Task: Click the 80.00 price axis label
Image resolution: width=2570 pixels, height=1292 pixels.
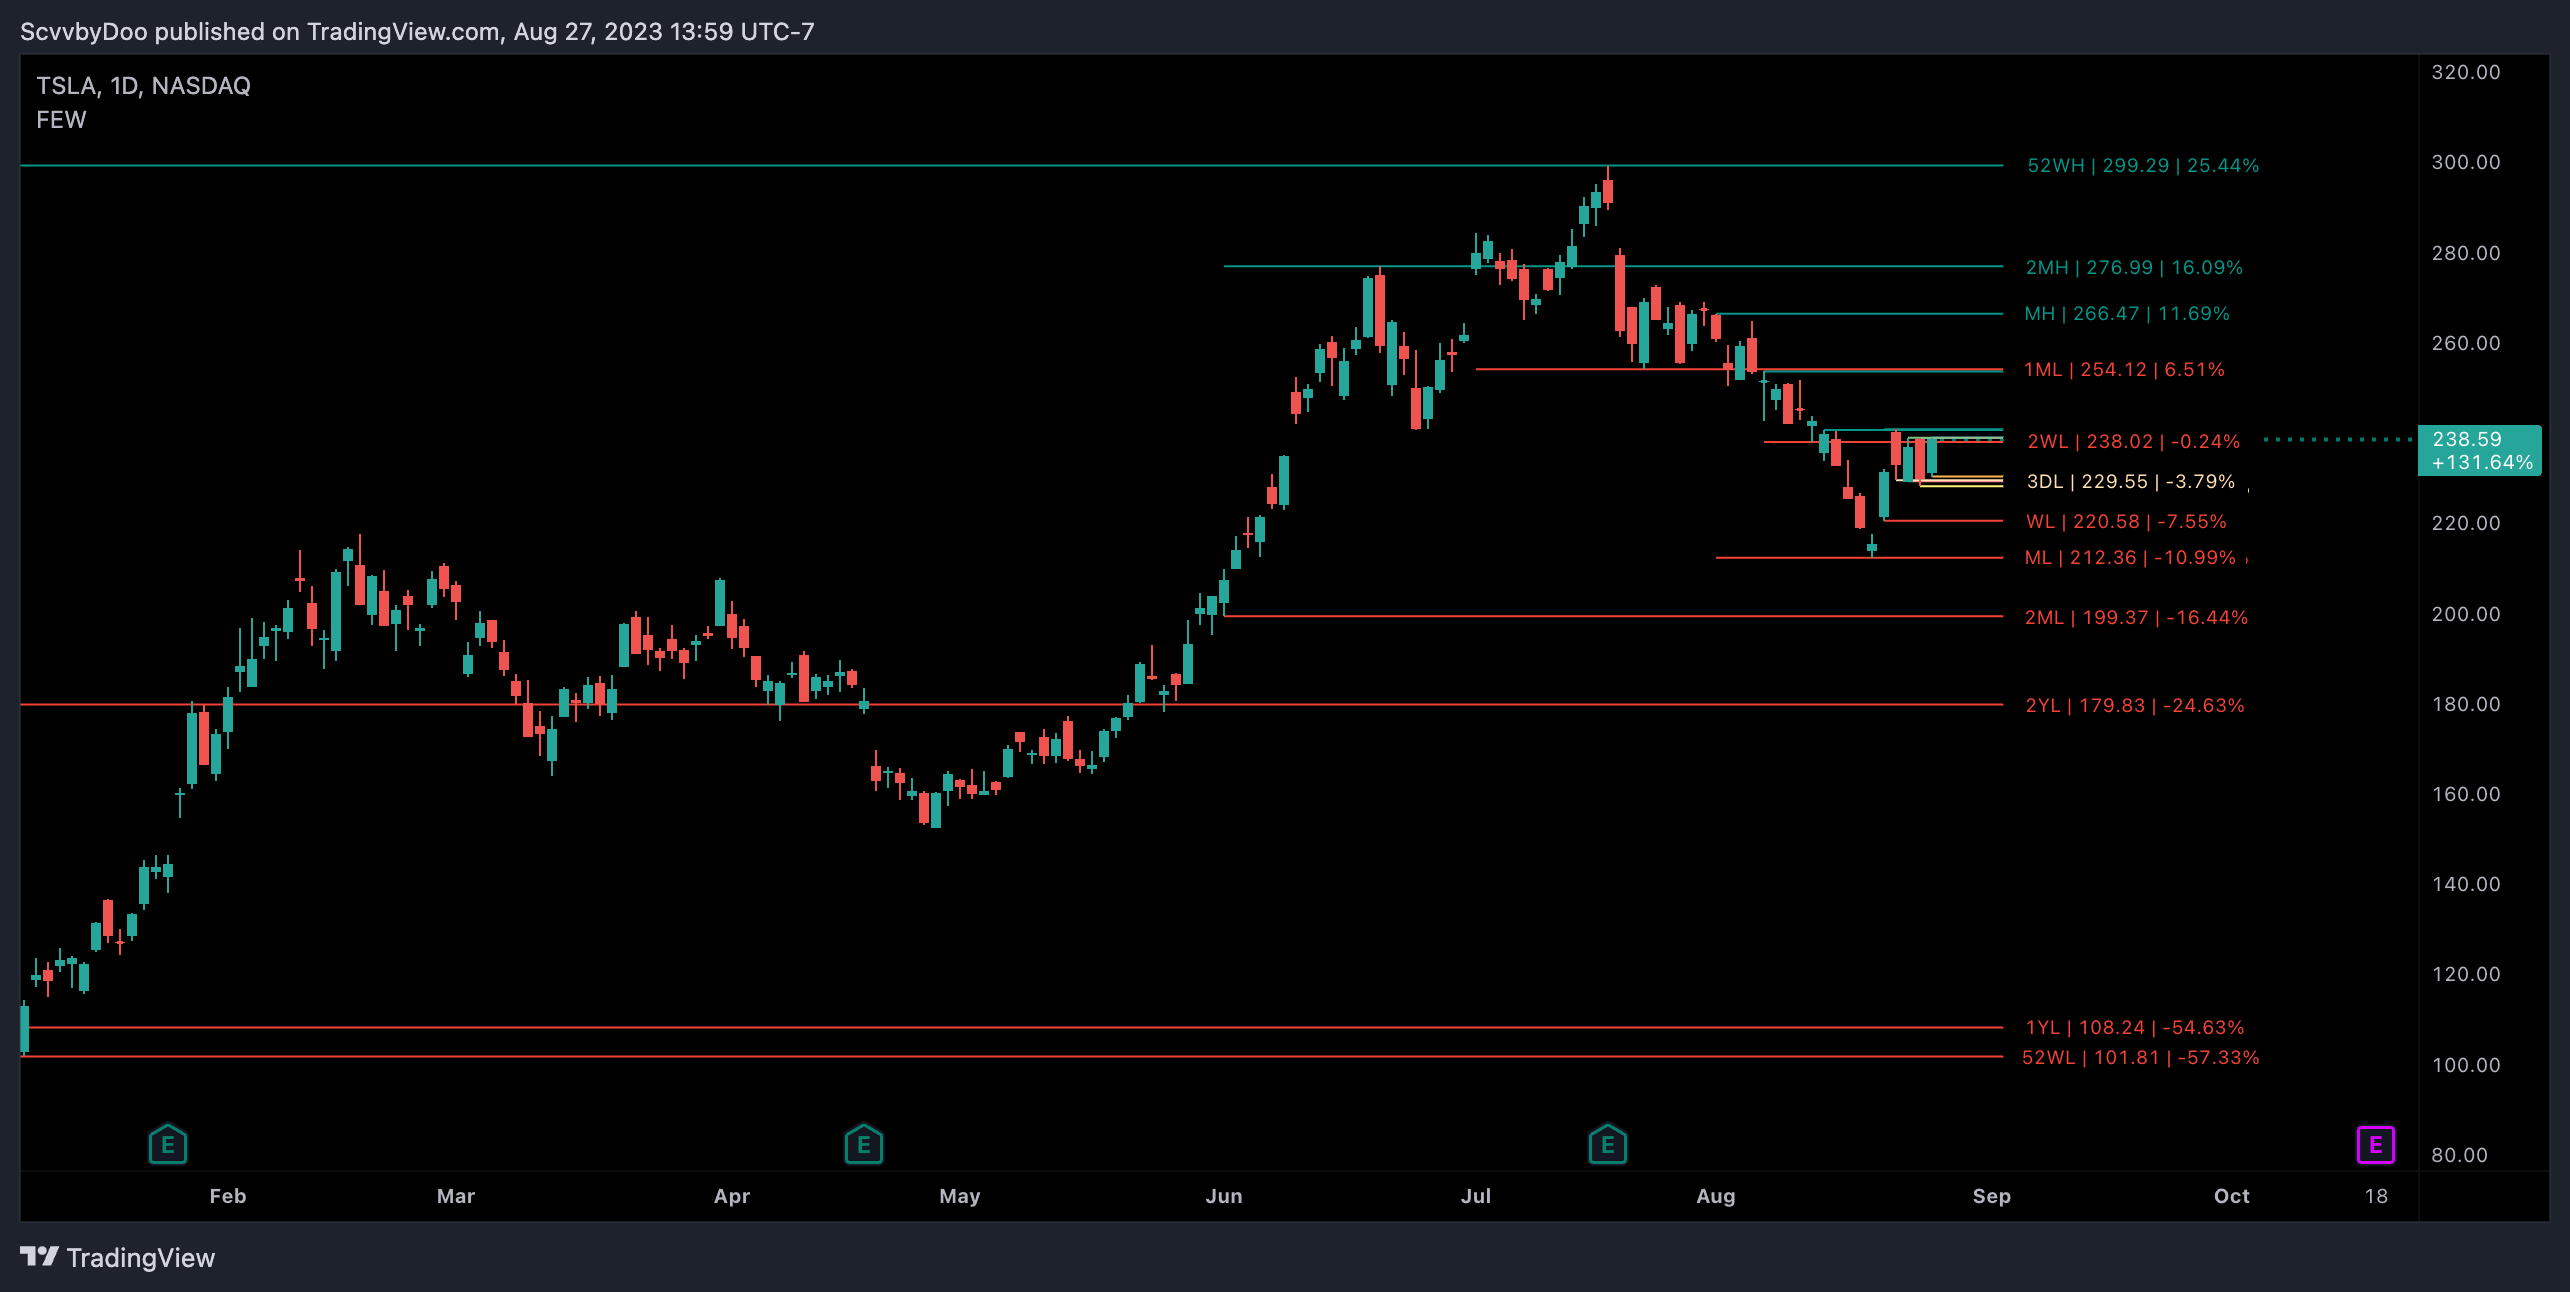Action: coord(2460,1155)
